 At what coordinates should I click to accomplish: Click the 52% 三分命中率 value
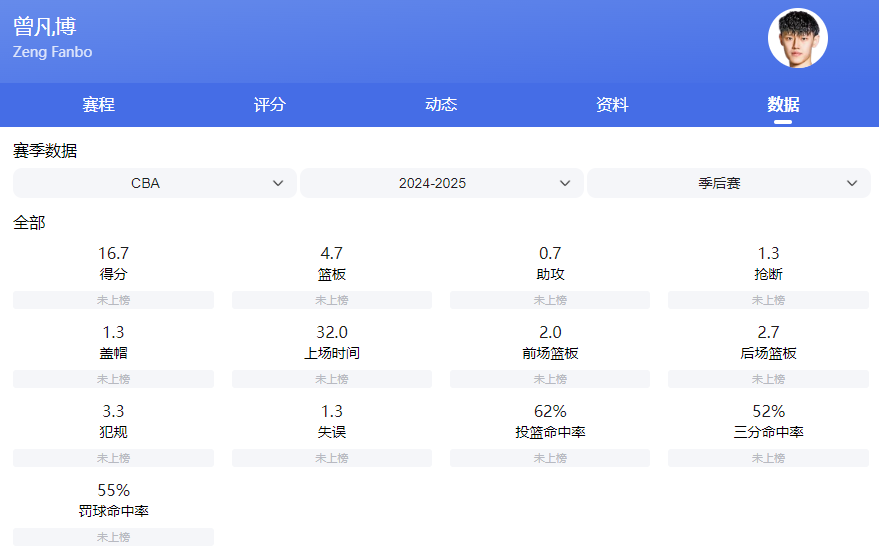click(x=769, y=412)
